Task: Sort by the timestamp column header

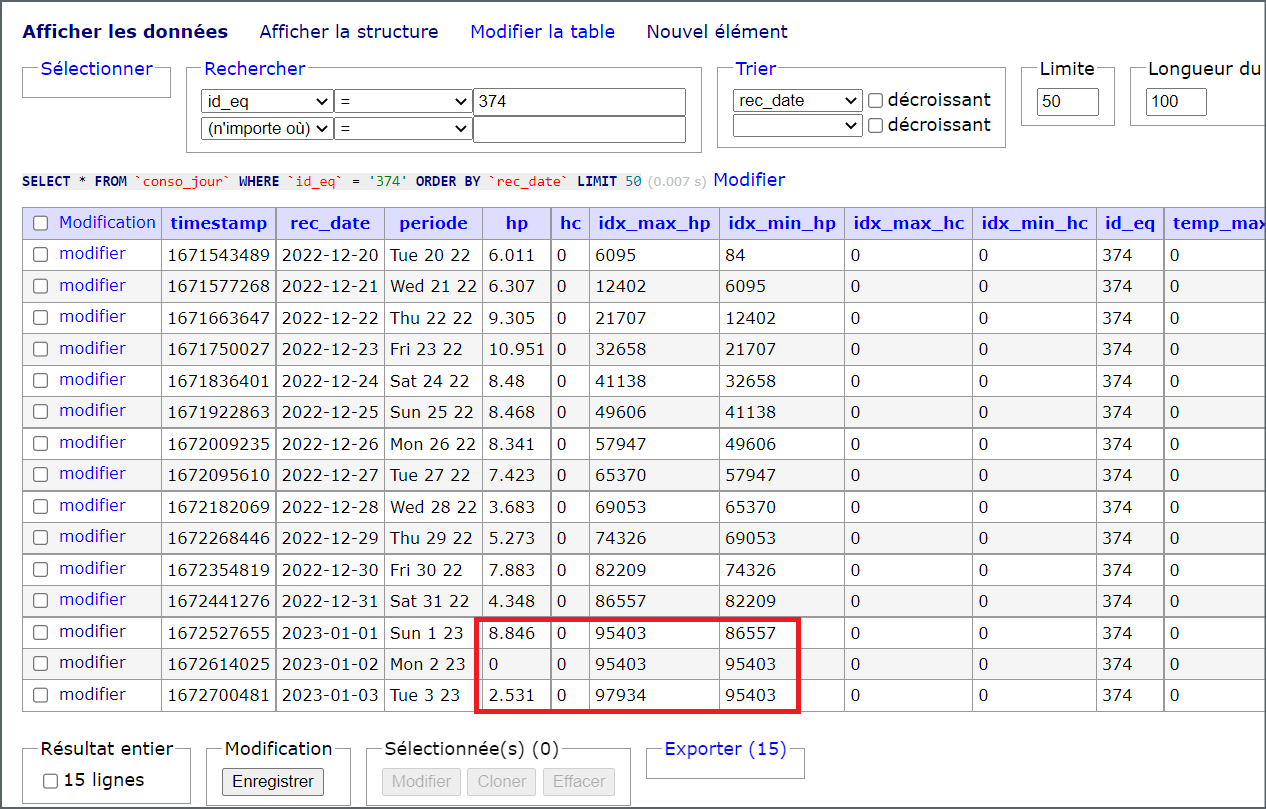Action: (219, 223)
